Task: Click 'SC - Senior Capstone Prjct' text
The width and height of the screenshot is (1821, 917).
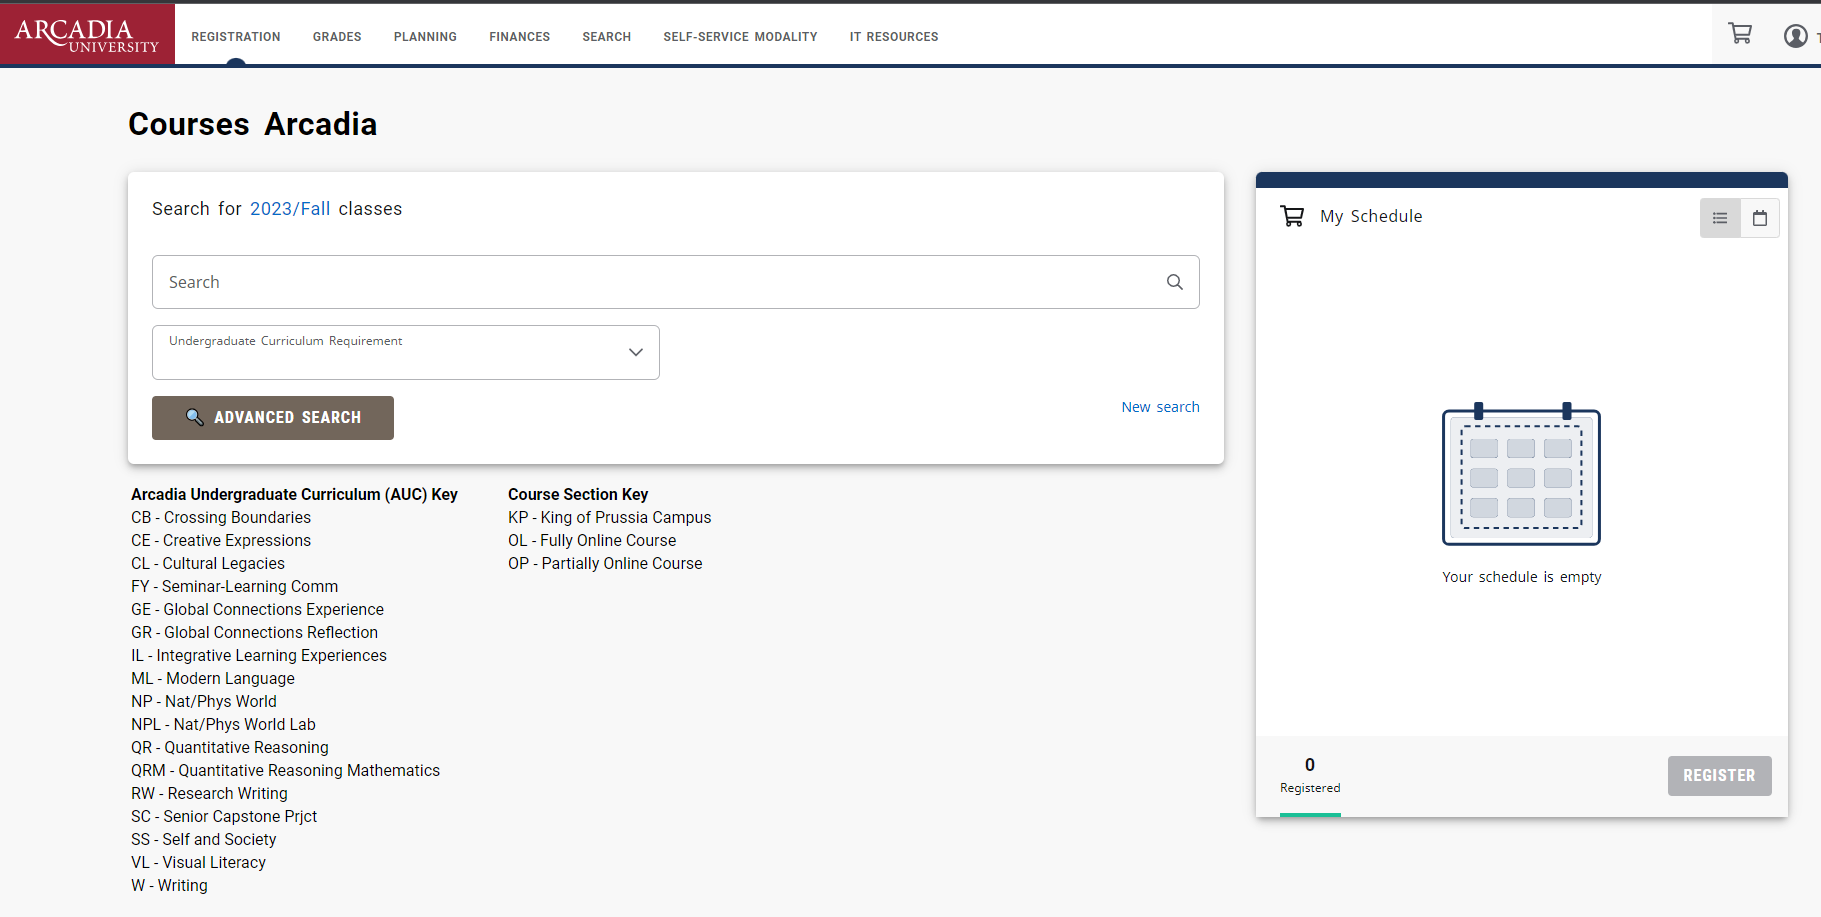Action: 224,816
